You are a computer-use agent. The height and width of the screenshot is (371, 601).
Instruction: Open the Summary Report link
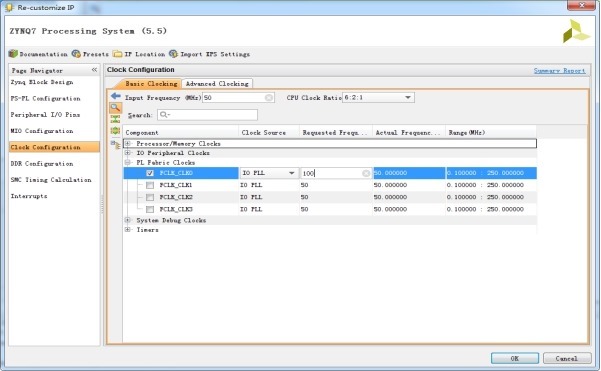click(x=560, y=71)
